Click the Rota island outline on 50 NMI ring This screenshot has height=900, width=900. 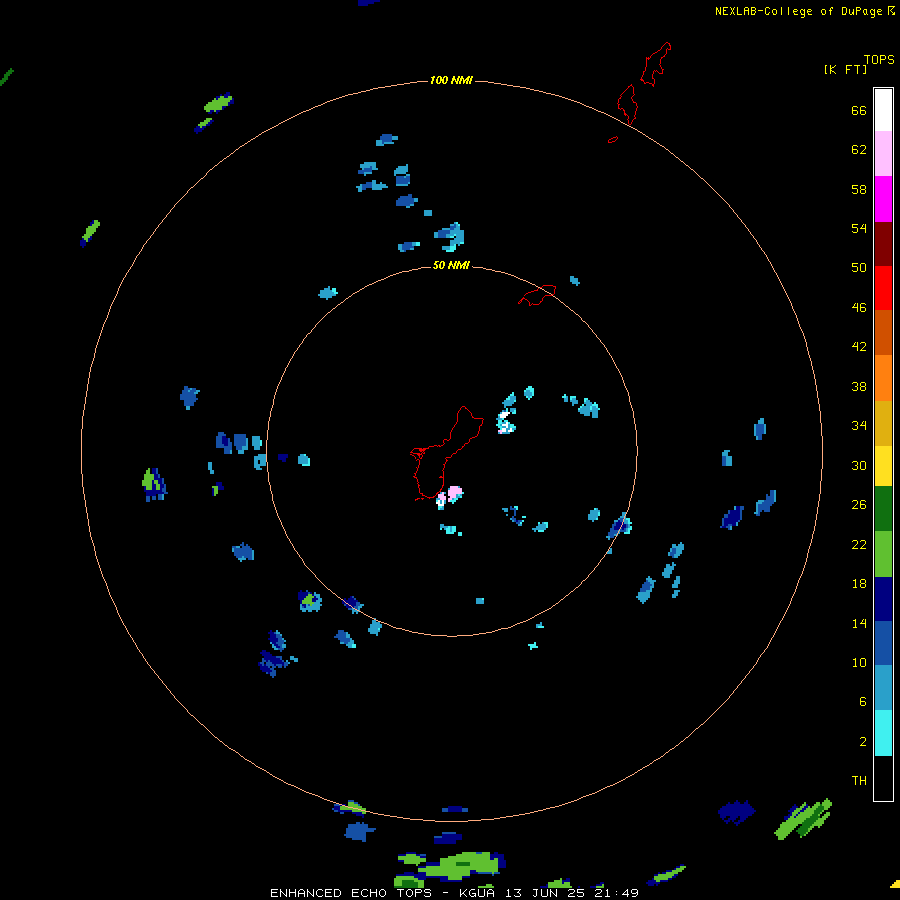click(x=537, y=295)
